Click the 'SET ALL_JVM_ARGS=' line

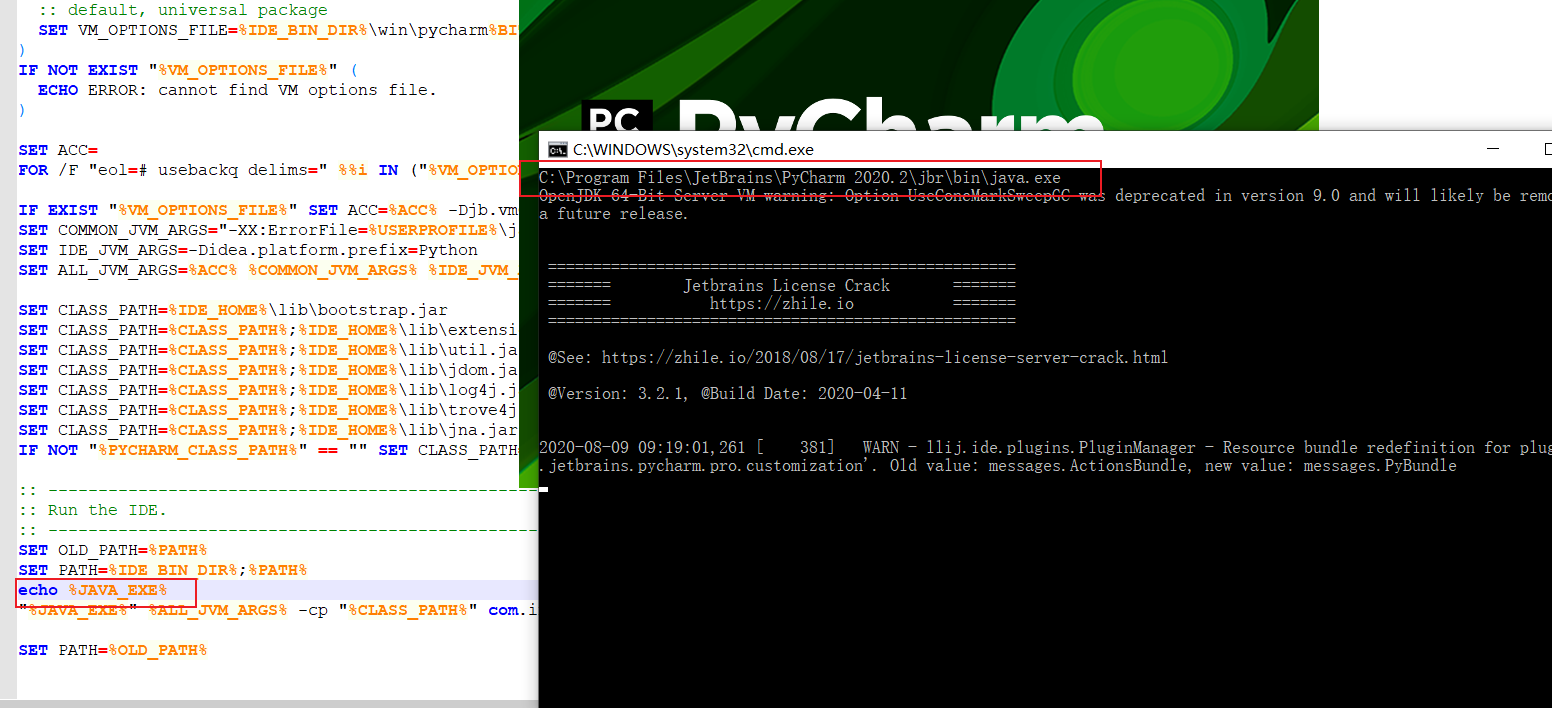click(268, 270)
